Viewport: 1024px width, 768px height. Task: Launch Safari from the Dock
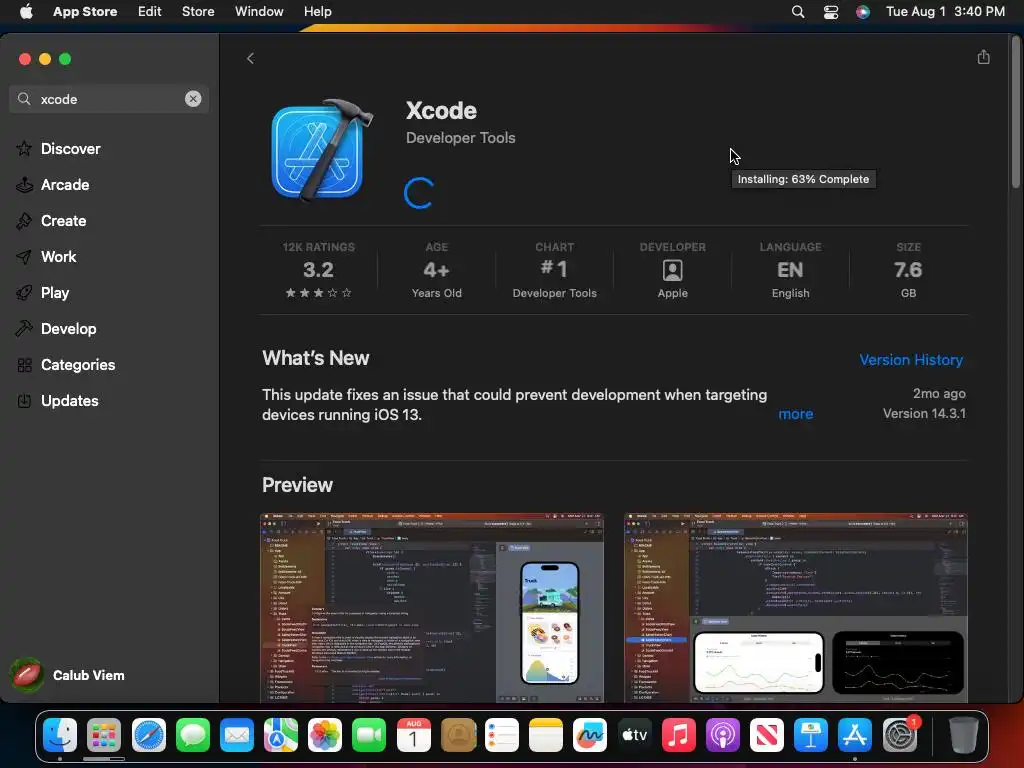(148, 735)
